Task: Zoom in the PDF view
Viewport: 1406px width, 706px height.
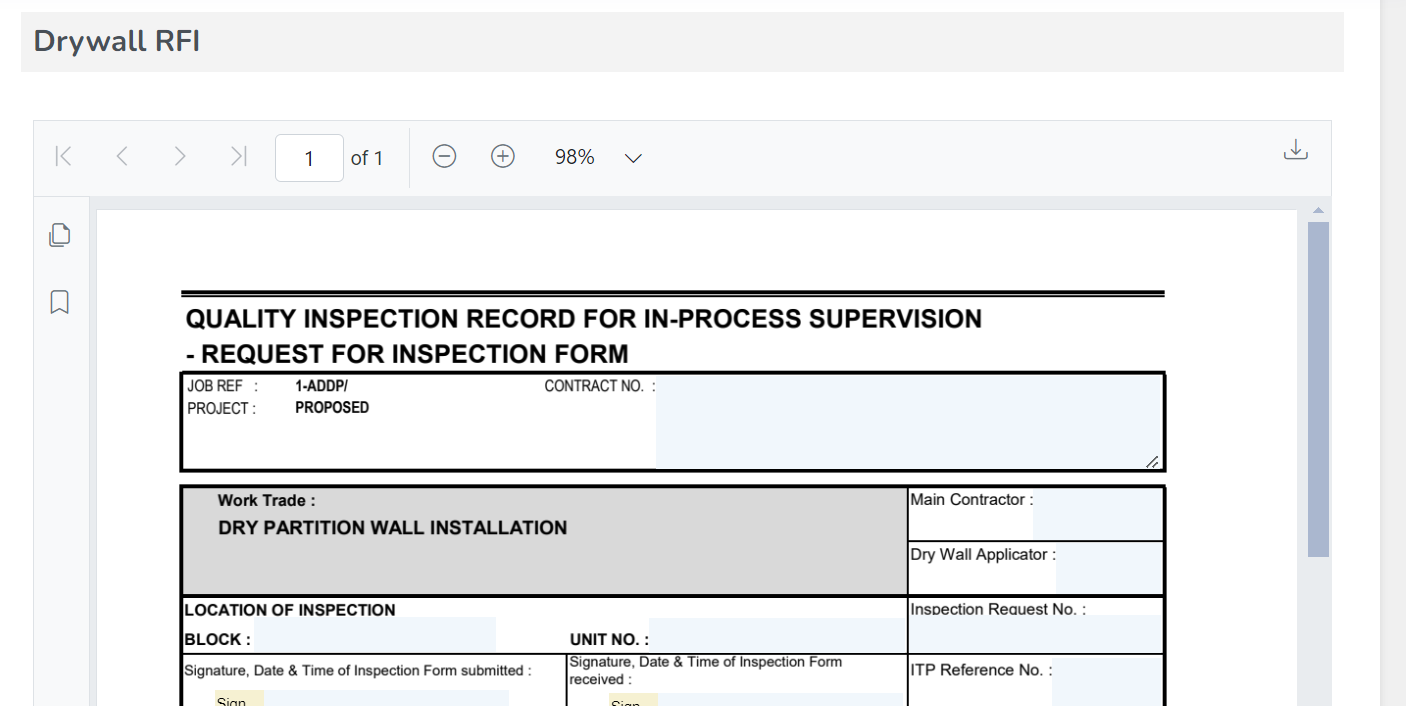Action: [502, 157]
